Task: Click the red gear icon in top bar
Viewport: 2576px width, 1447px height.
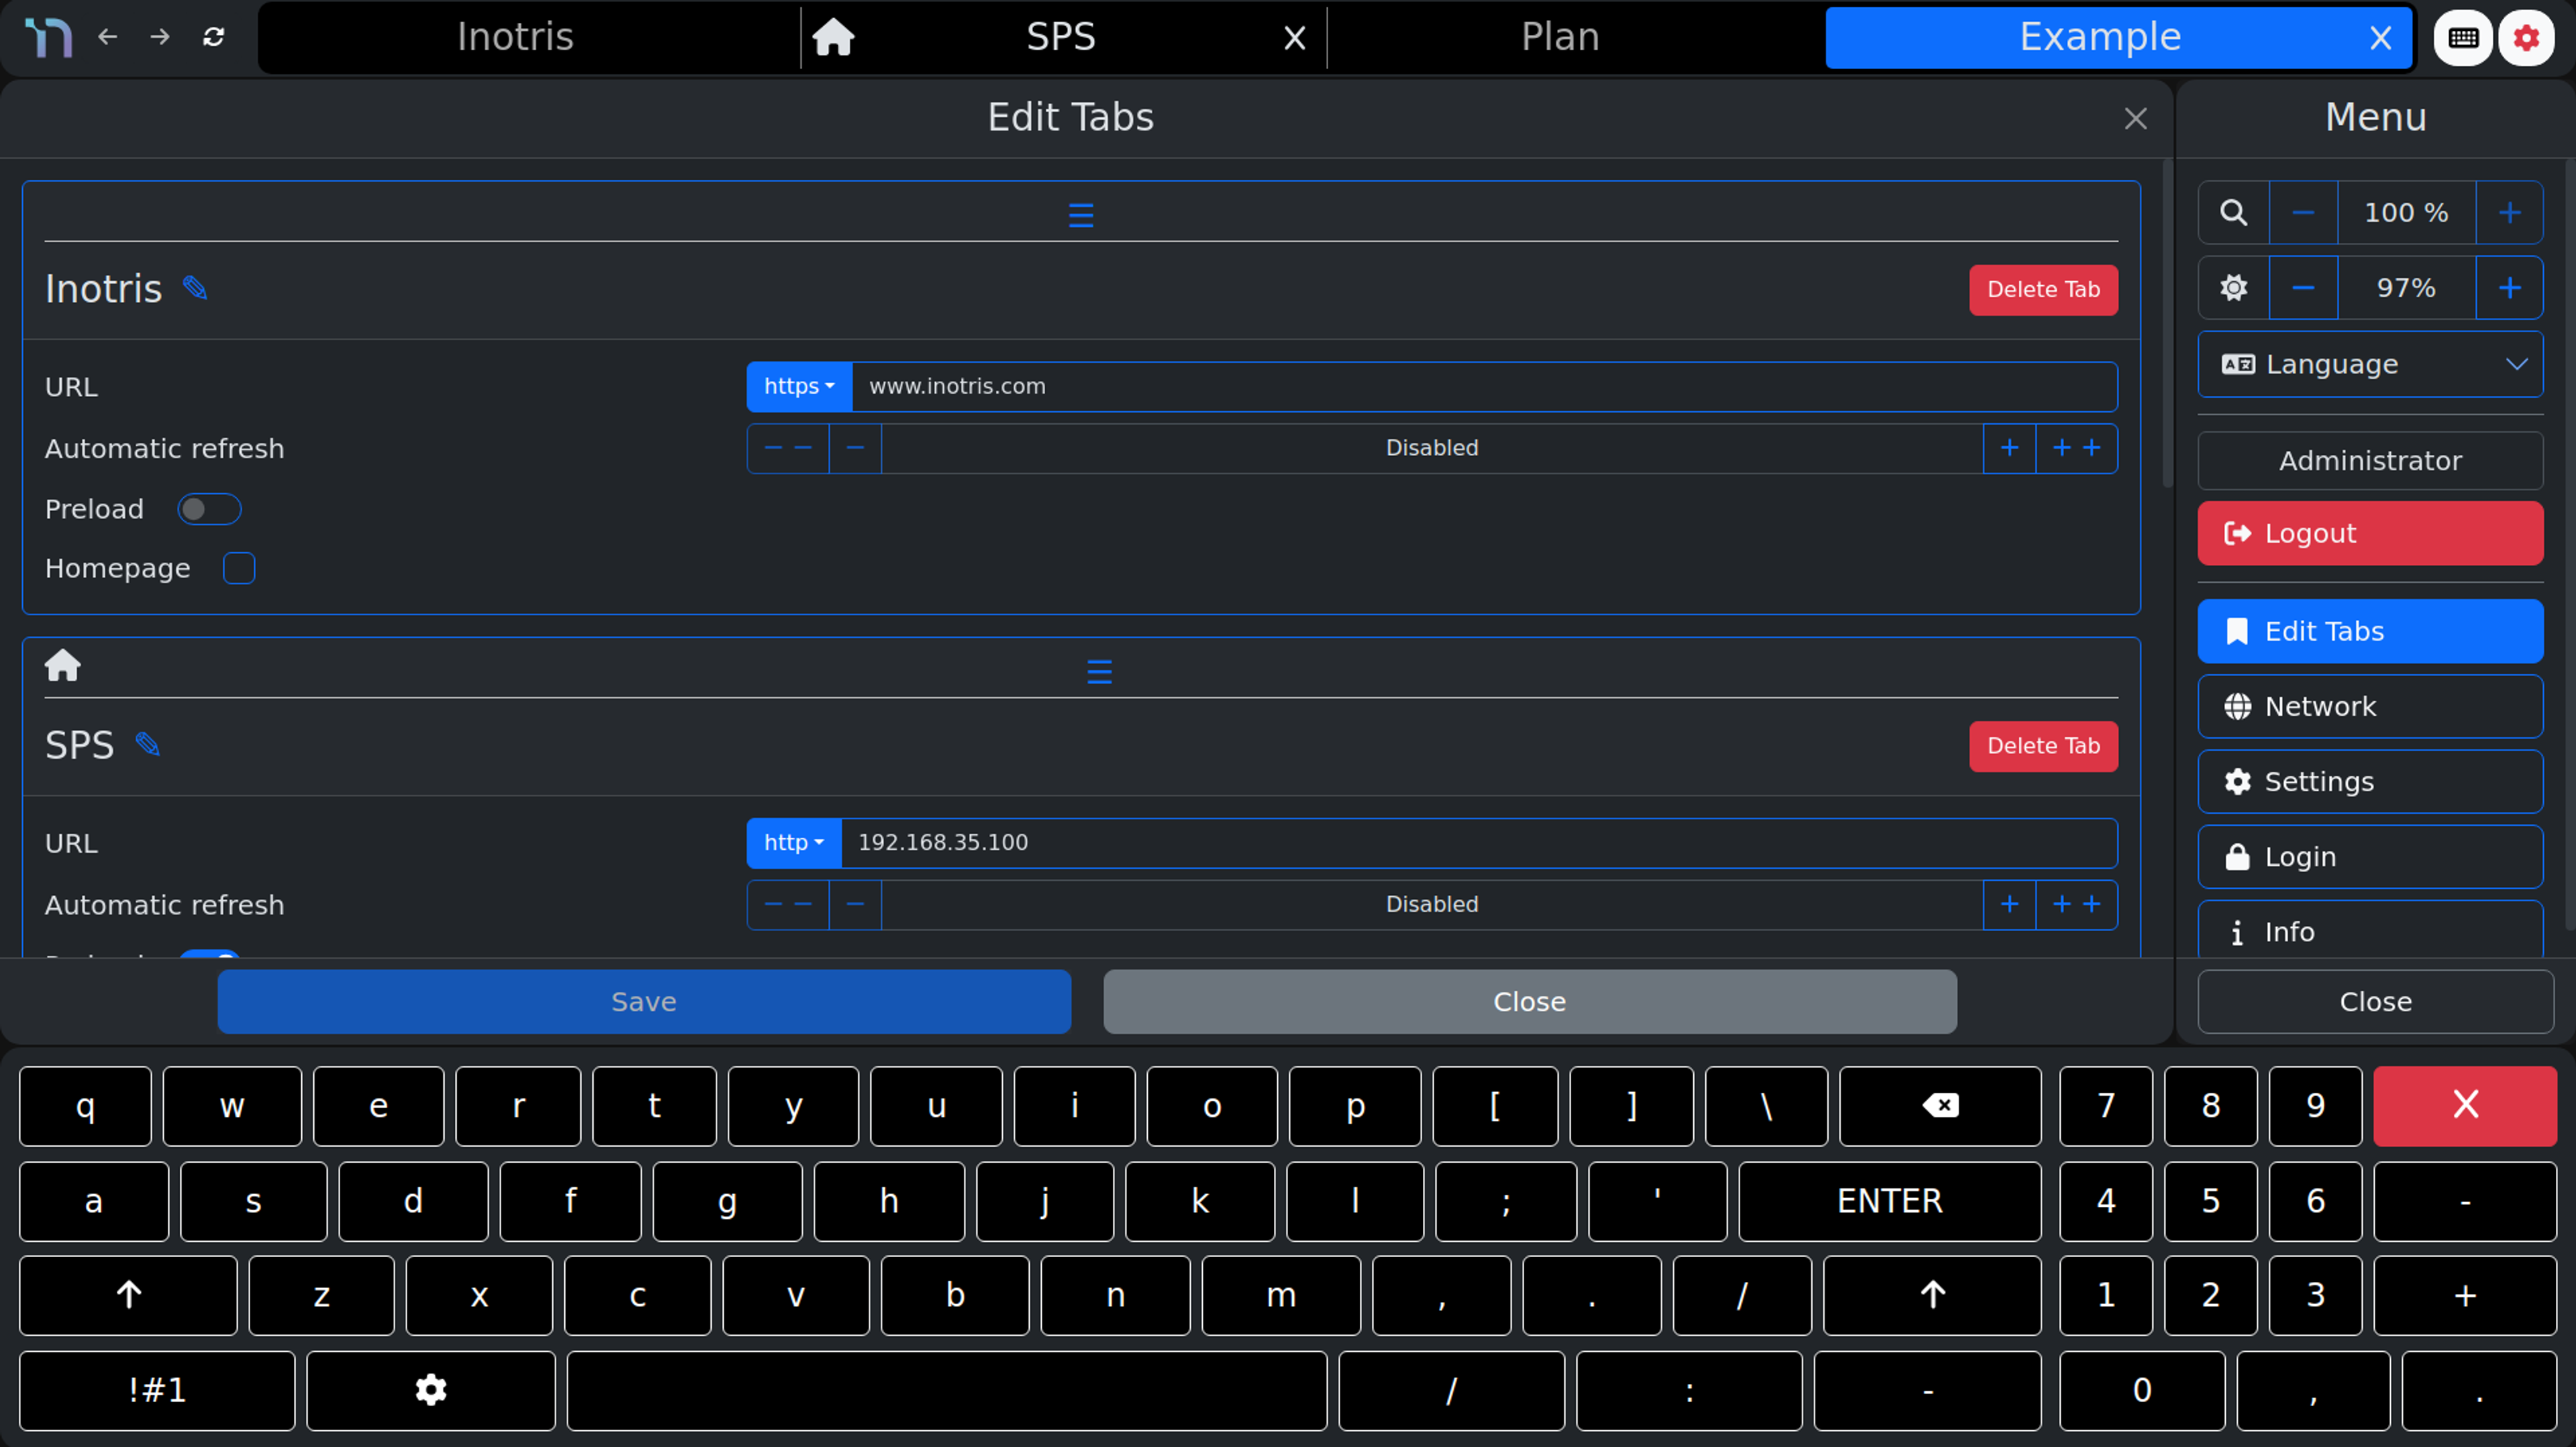Action: 2526,38
